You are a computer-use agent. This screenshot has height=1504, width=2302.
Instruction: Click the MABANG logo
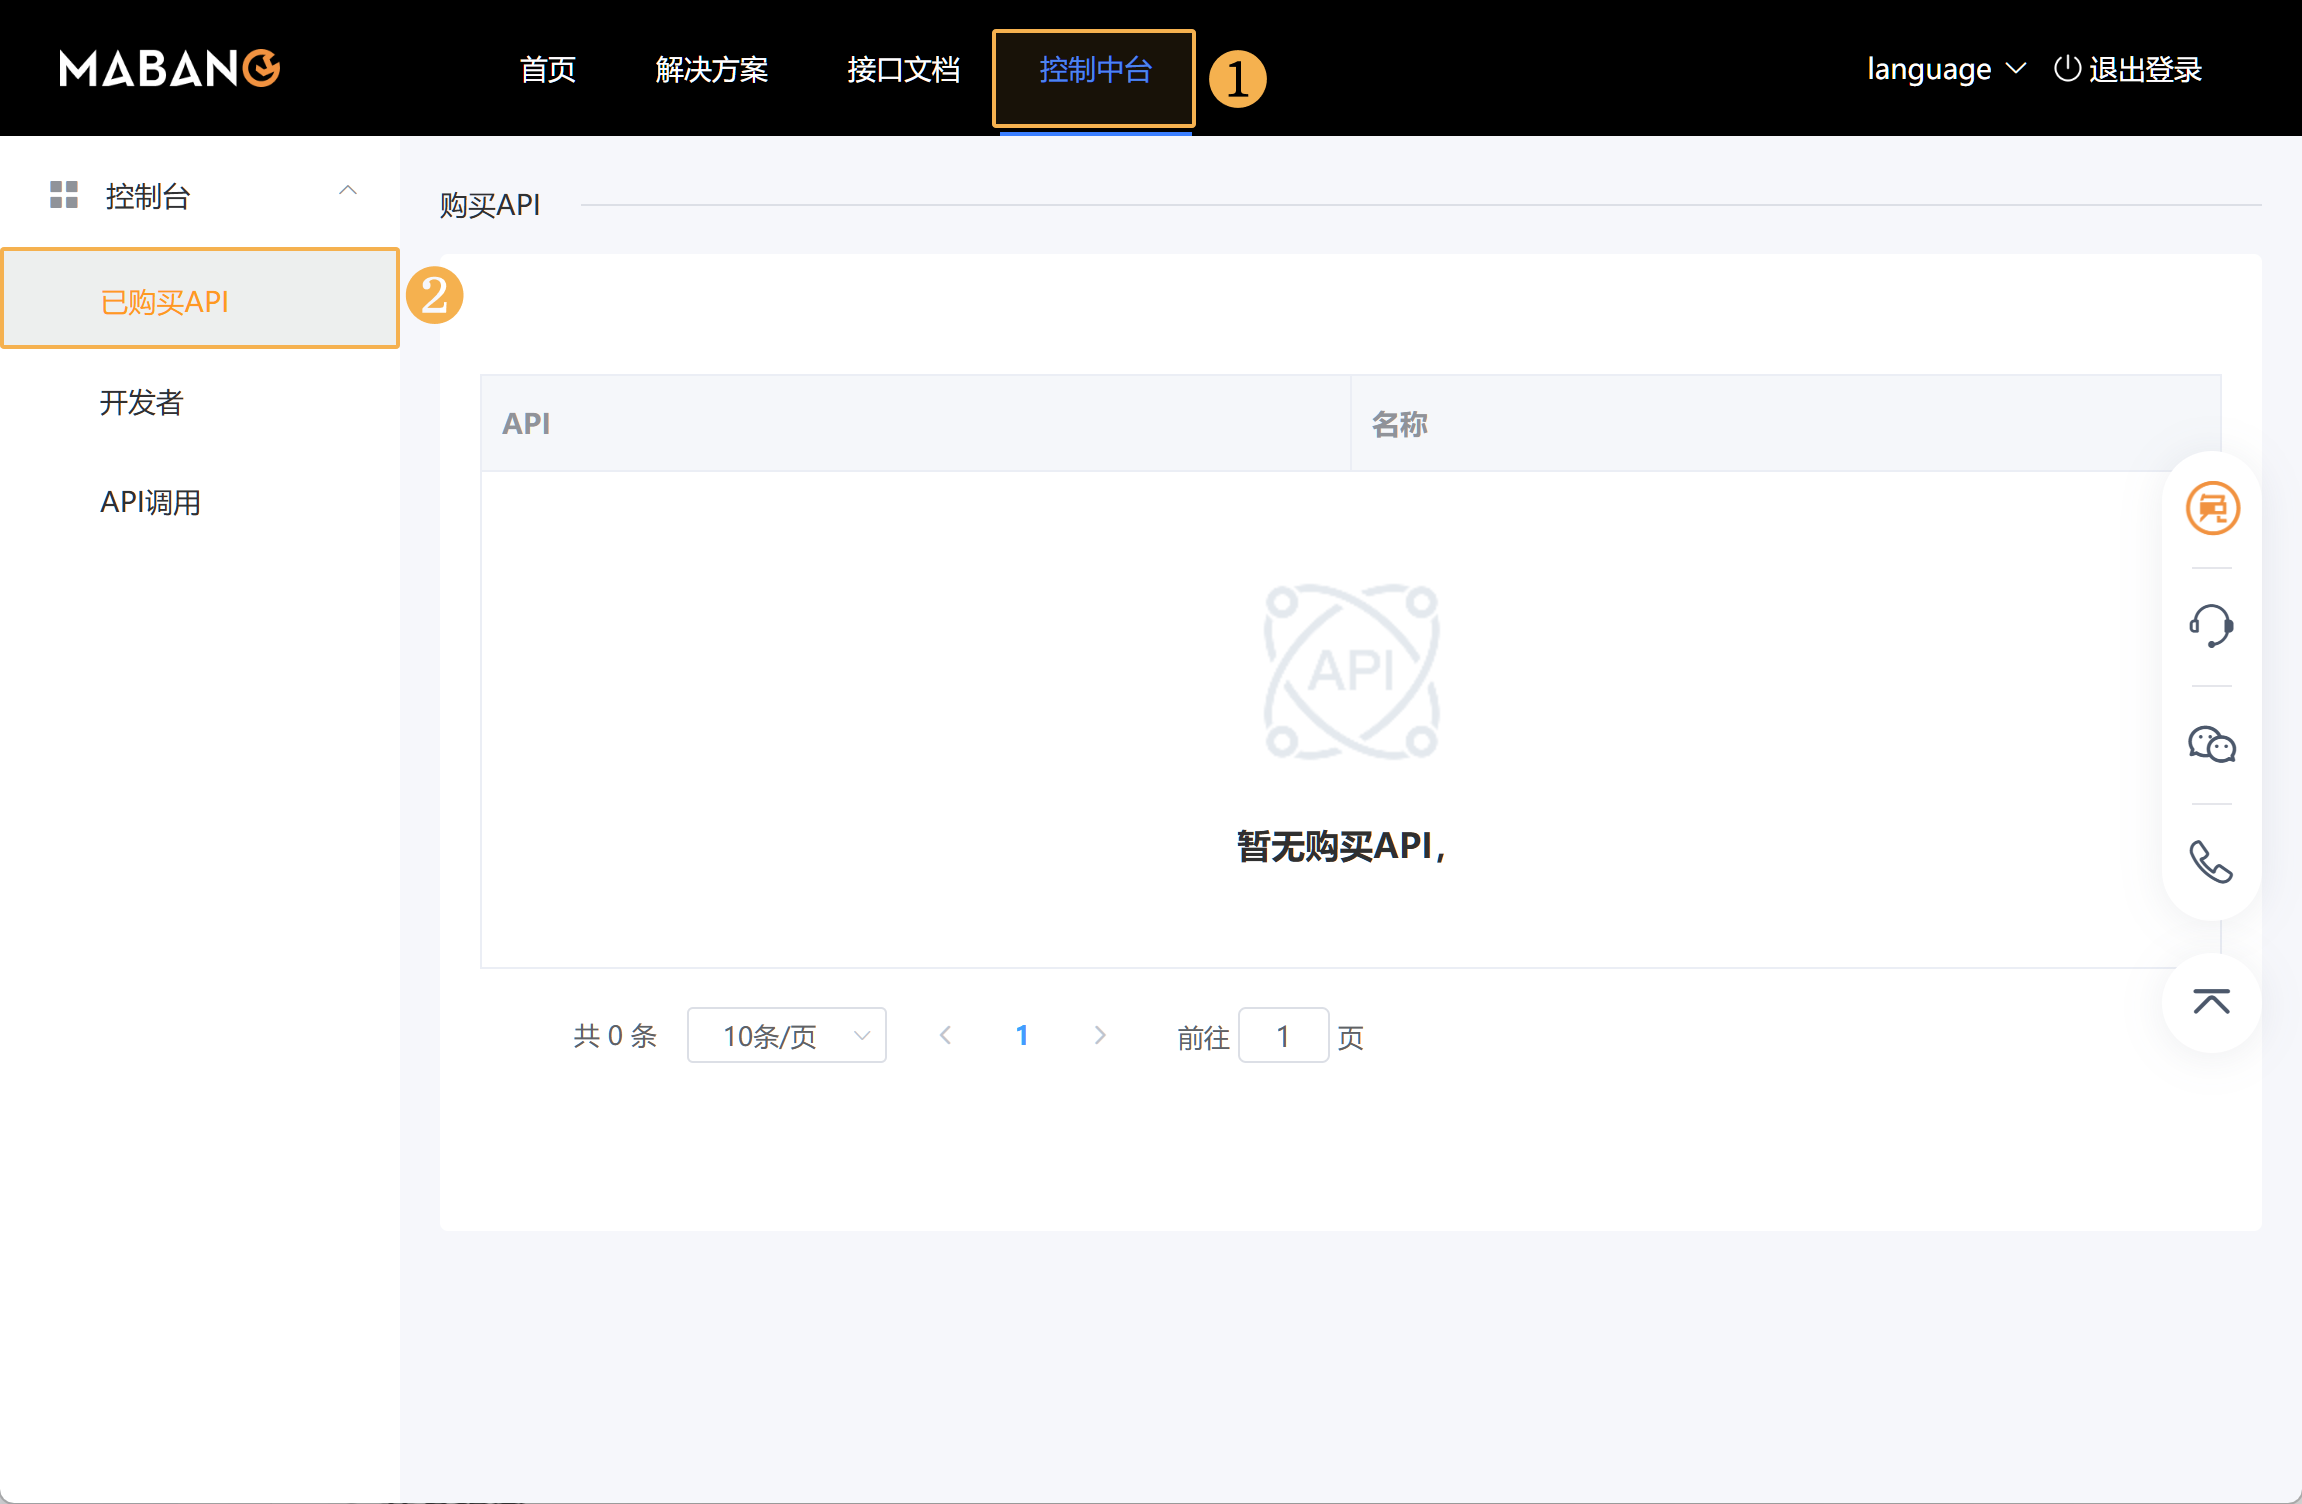coord(169,69)
